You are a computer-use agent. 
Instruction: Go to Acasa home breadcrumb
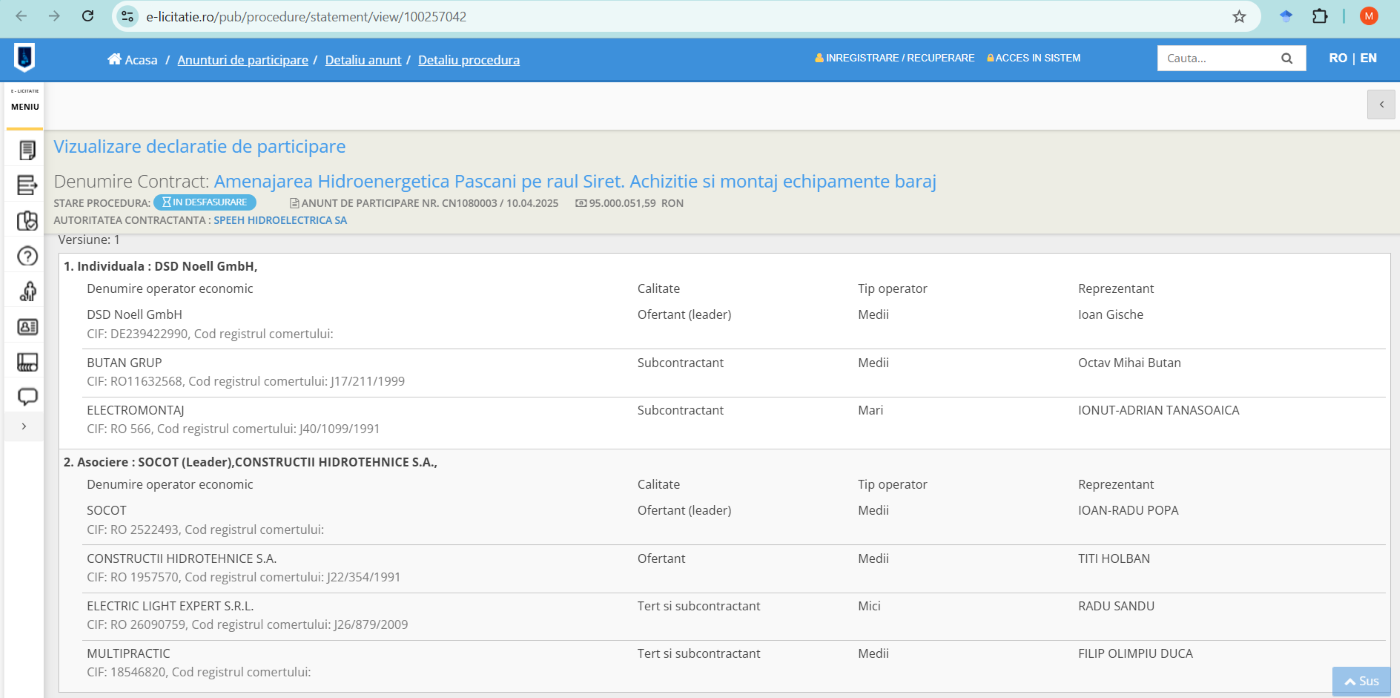(133, 60)
